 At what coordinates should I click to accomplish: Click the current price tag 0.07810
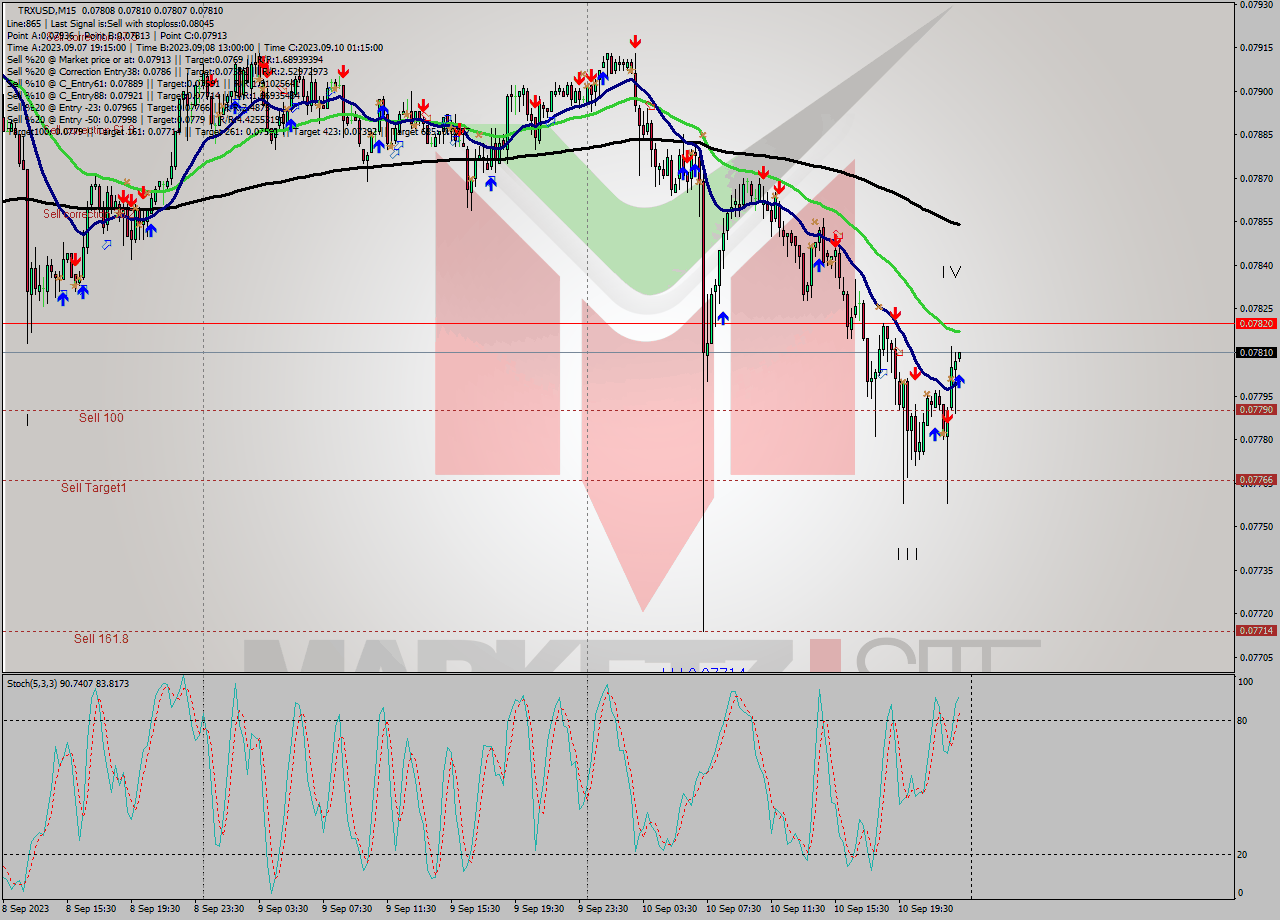tap(1256, 352)
